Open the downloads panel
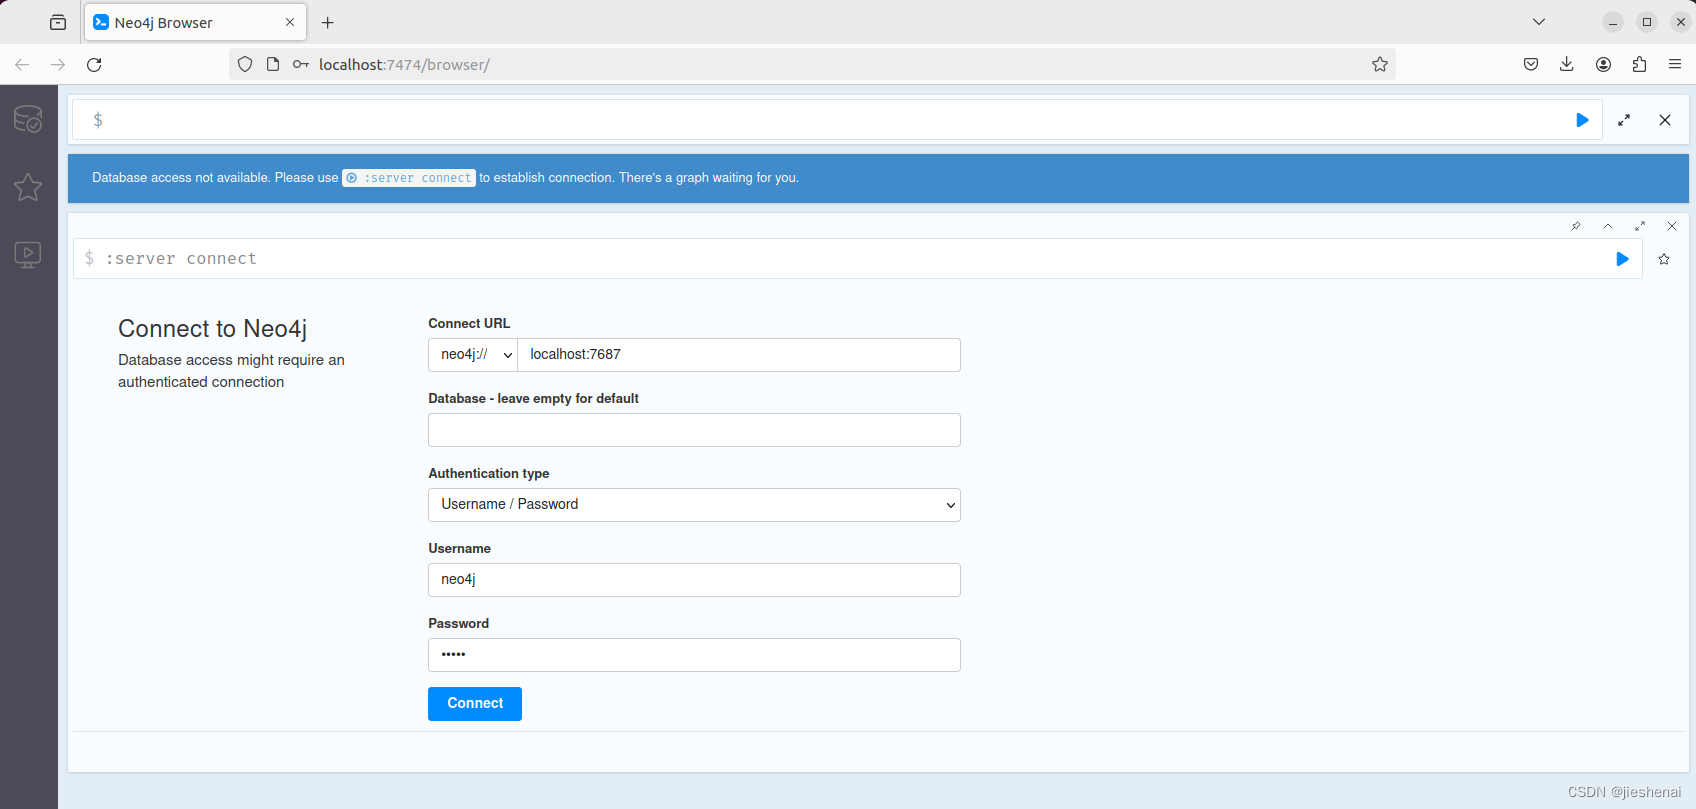Screen dimensions: 1696x809 tap(1567, 64)
